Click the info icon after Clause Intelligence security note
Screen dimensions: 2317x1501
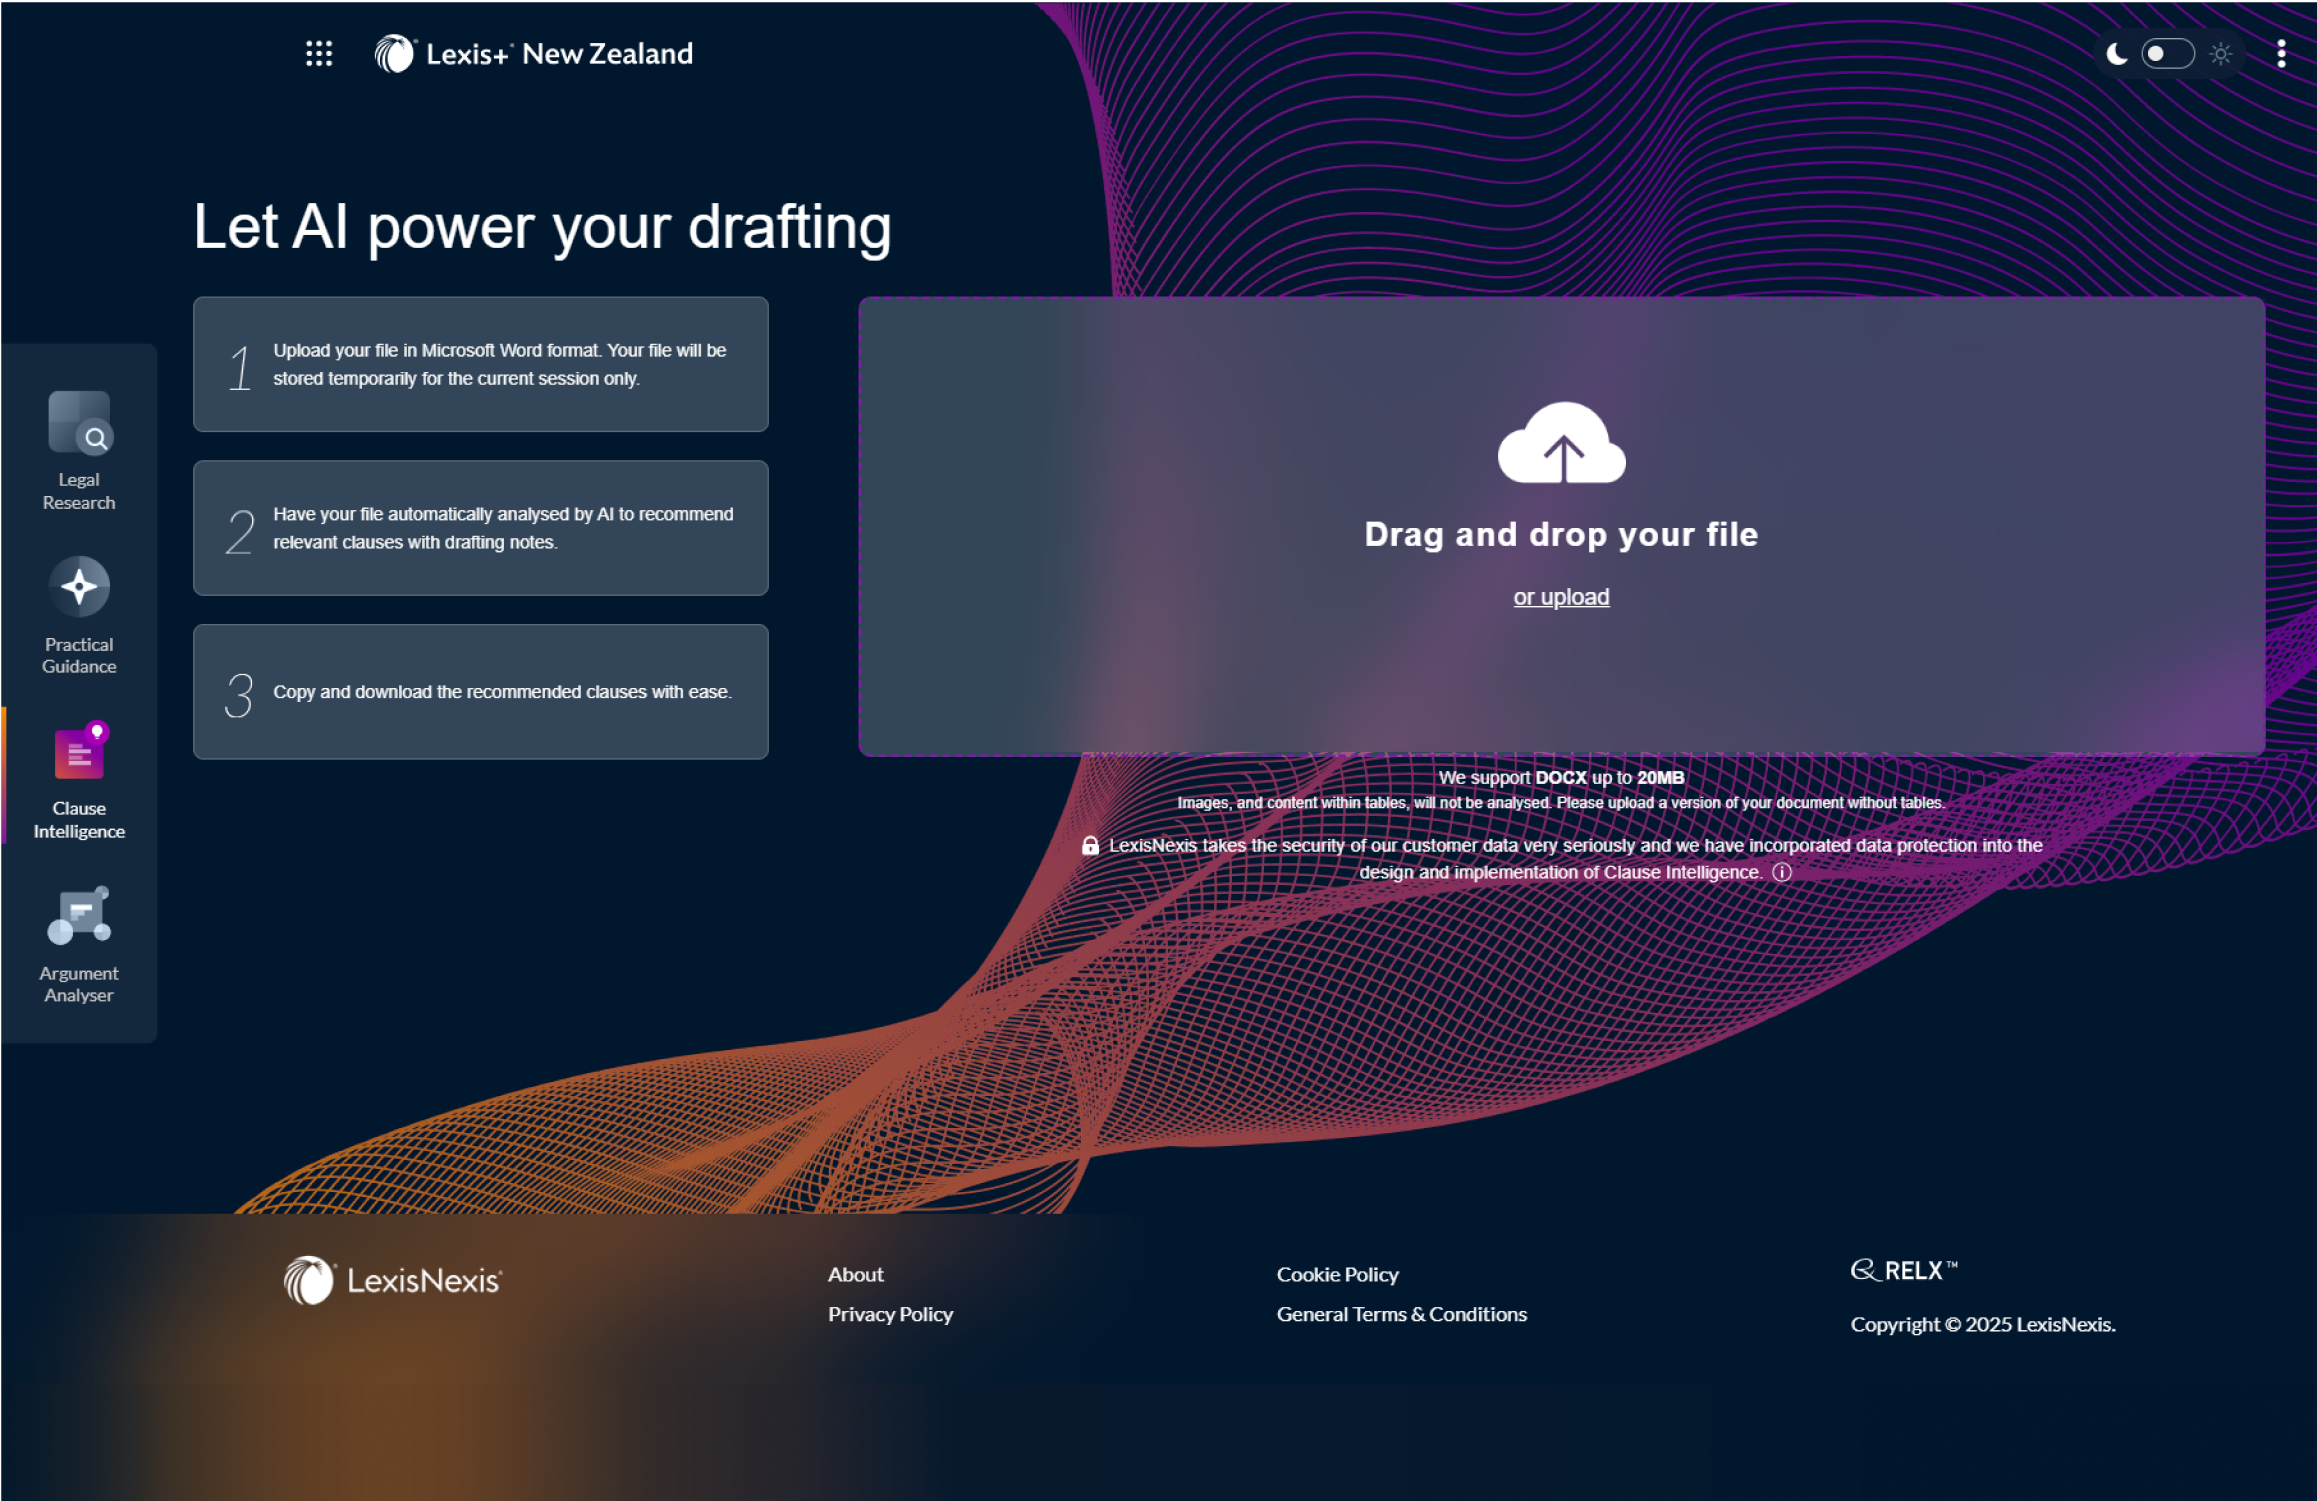(x=1782, y=872)
